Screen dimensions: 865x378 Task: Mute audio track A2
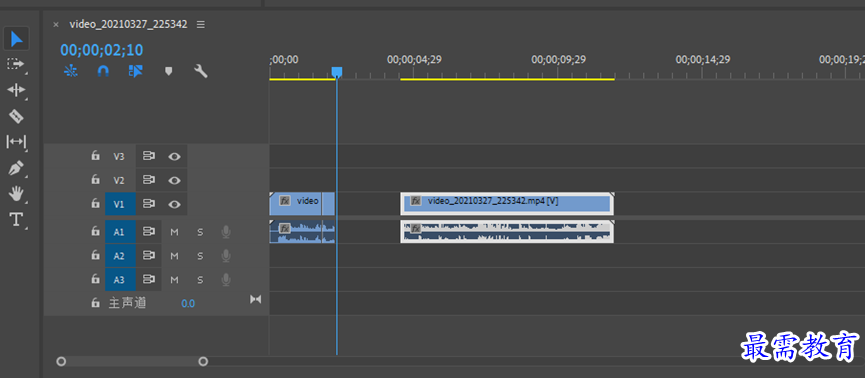(x=174, y=256)
